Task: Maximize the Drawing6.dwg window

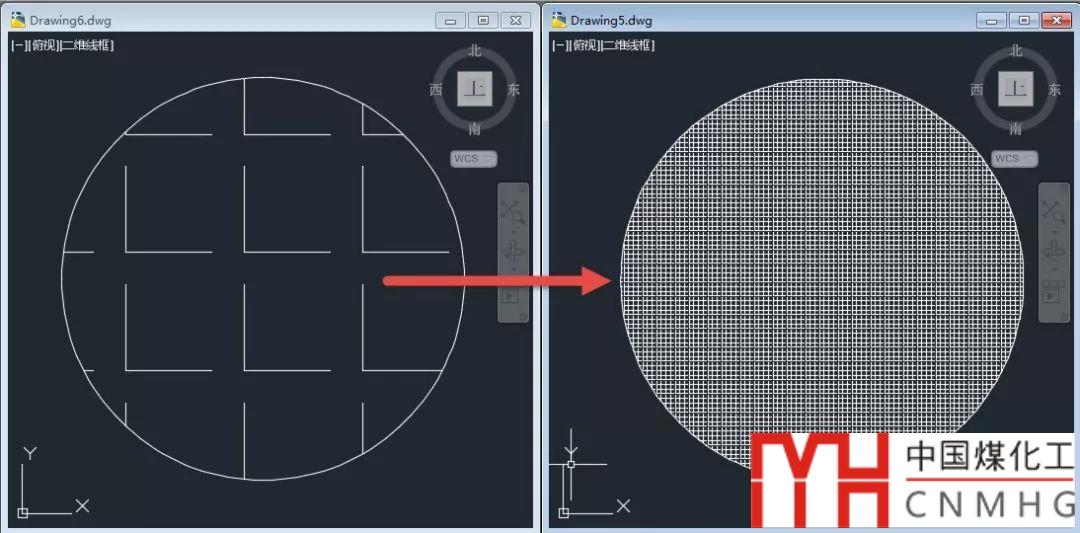Action: coord(484,21)
